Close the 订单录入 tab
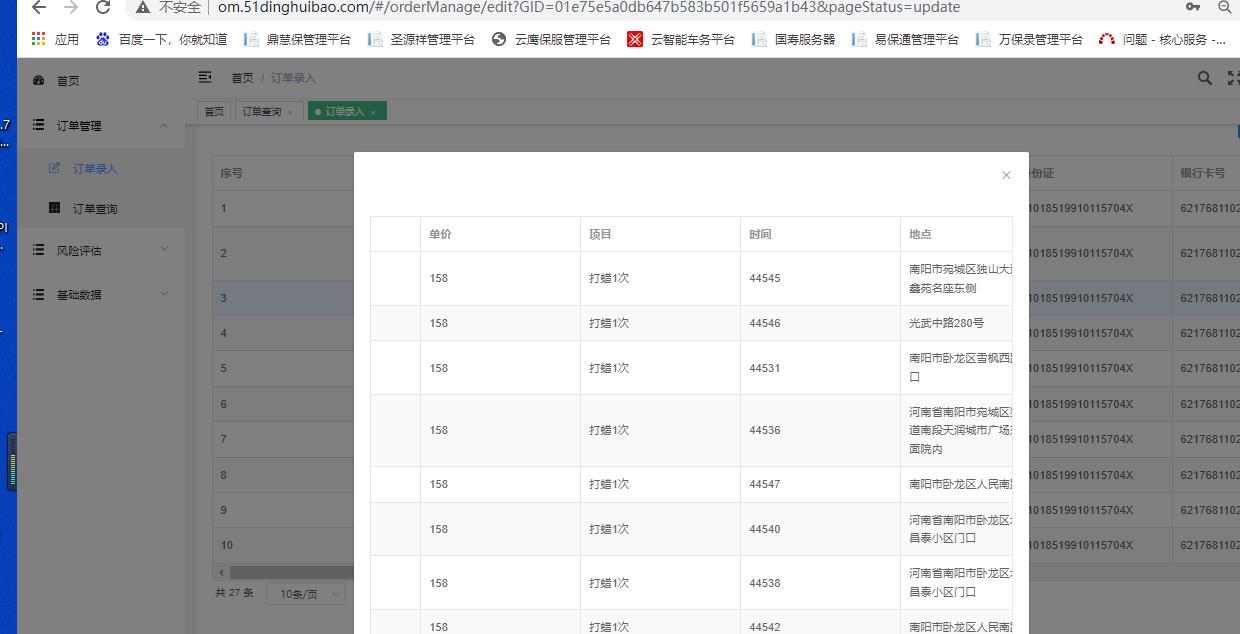Viewport: 1240px width, 634px height. point(373,113)
